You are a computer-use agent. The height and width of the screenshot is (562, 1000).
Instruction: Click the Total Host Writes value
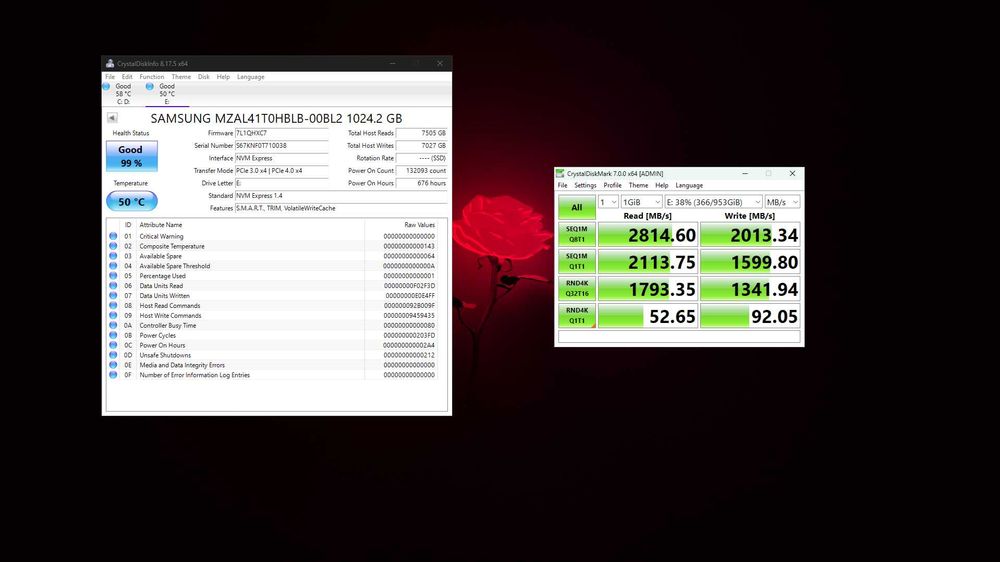(x=422, y=145)
